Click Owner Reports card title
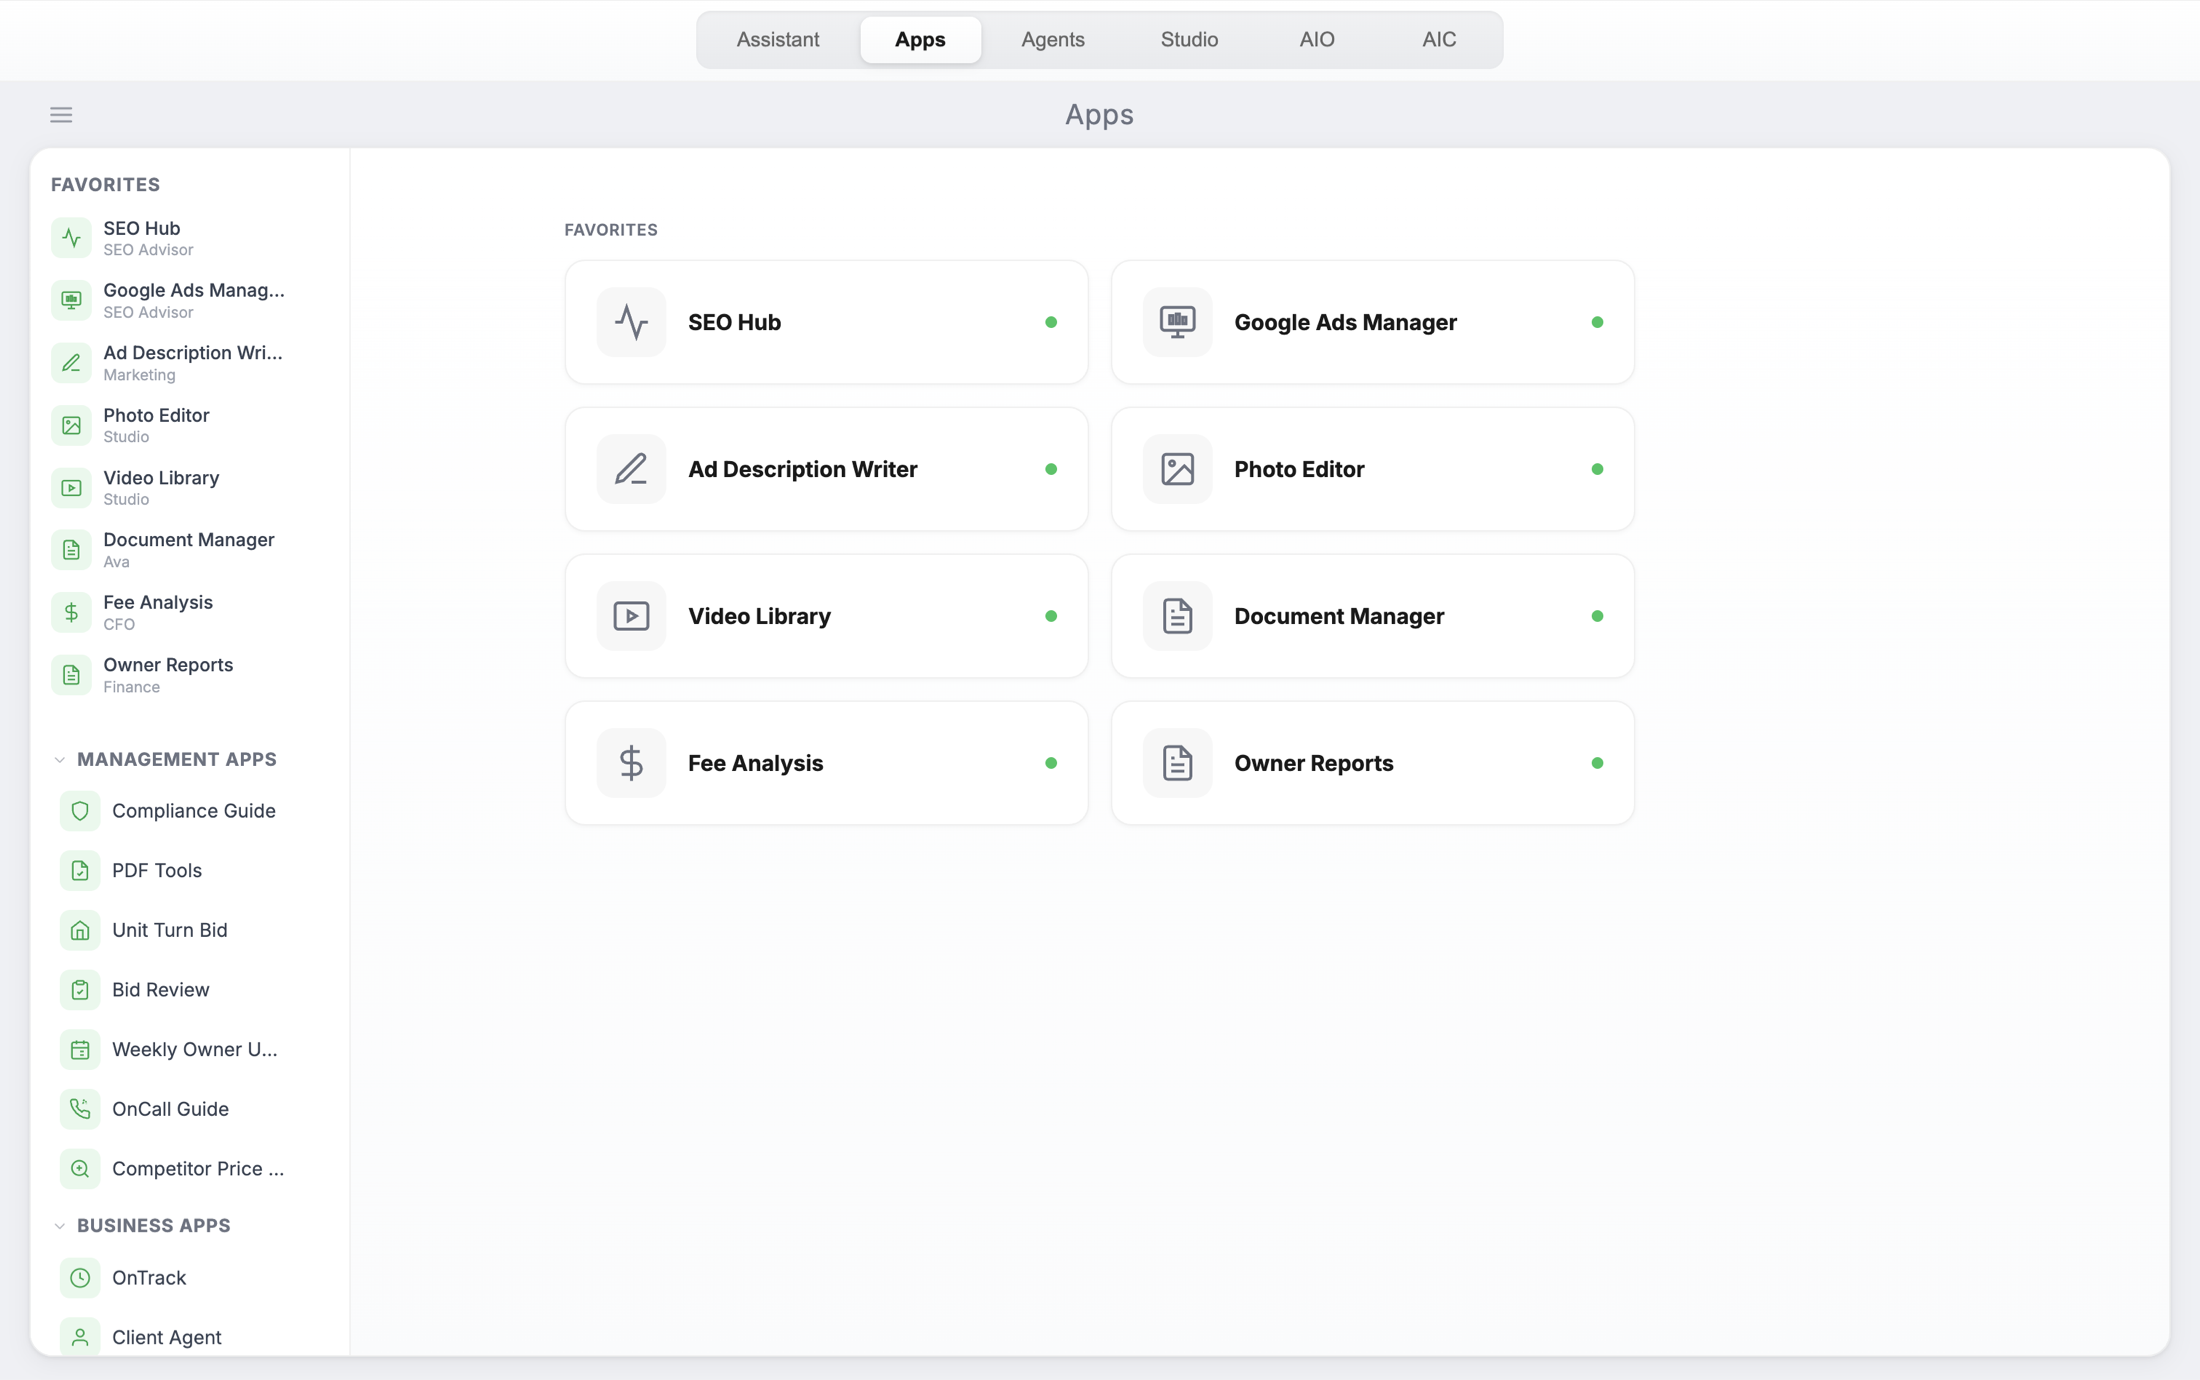Image resolution: width=2200 pixels, height=1380 pixels. click(1313, 763)
